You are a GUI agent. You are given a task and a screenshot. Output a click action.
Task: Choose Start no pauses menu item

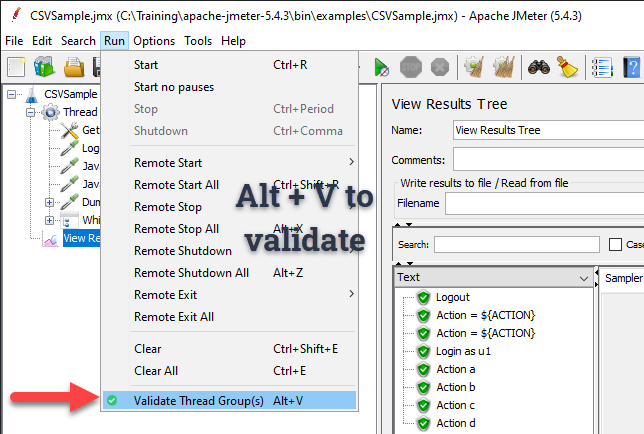(230, 87)
